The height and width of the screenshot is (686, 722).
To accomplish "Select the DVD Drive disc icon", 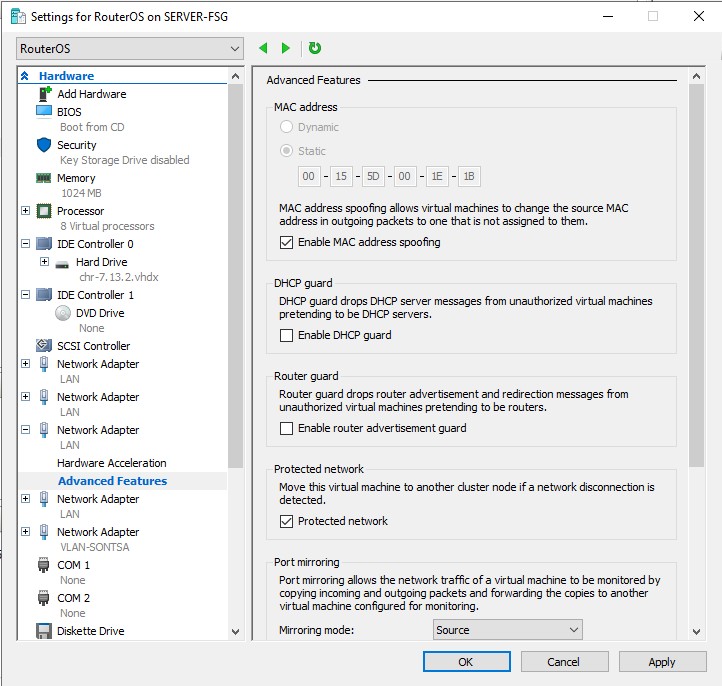I will [63, 313].
